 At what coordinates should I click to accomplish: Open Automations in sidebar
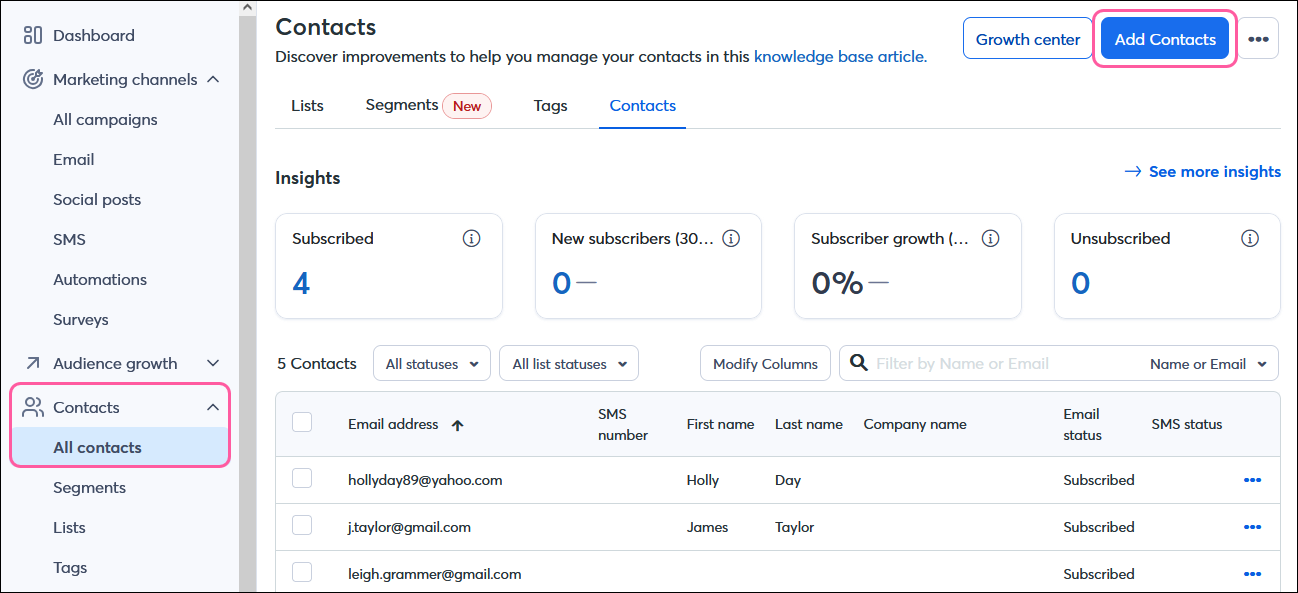point(100,279)
